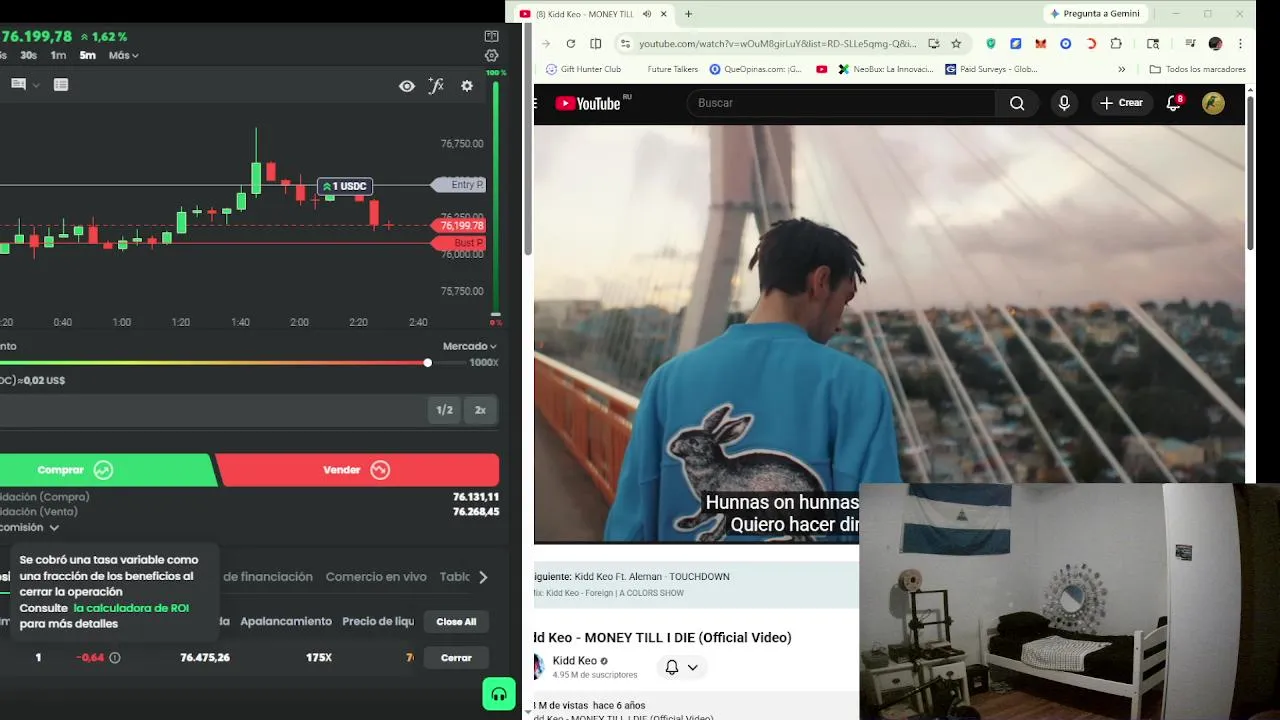Viewport: 1280px width, 720px height.
Task: Open a new Chrome tab
Action: (688, 14)
